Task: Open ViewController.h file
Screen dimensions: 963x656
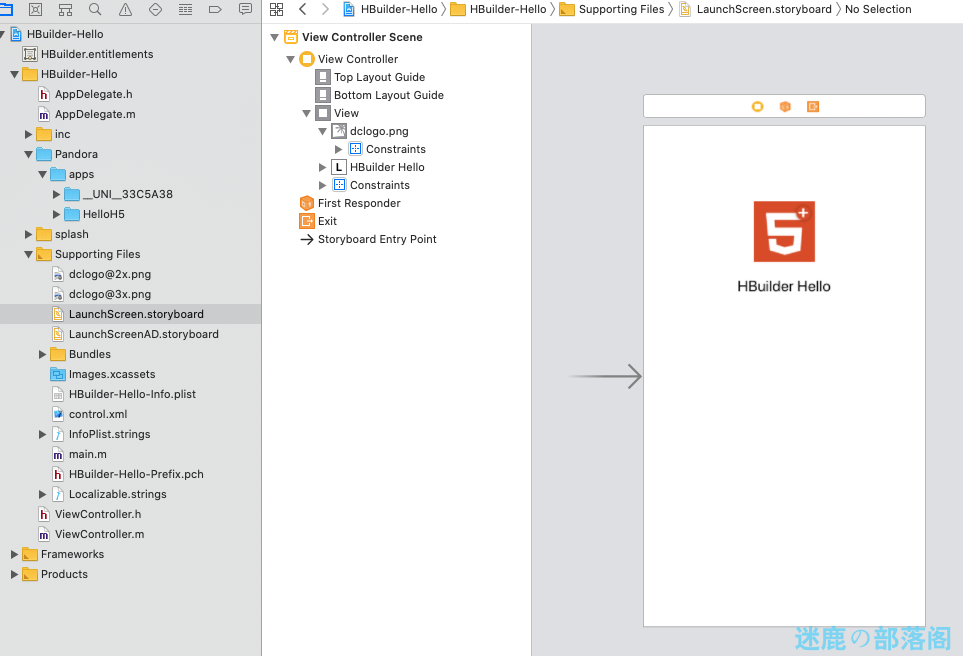Action: click(98, 514)
